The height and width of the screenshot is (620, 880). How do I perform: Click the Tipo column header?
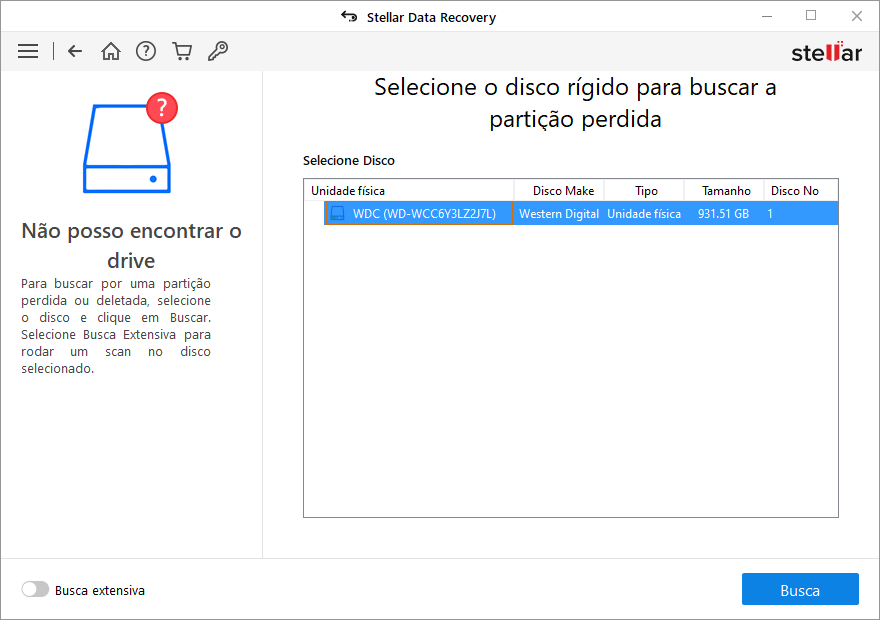tap(644, 191)
